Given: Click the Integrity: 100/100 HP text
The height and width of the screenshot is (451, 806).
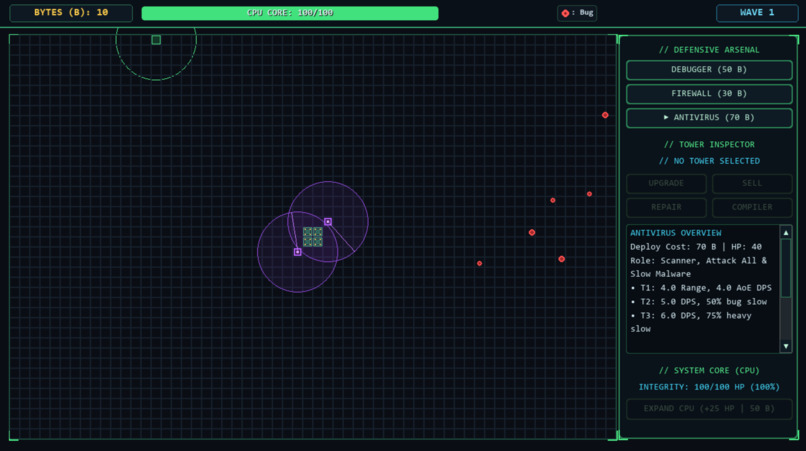Looking at the screenshot, I should 709,387.
